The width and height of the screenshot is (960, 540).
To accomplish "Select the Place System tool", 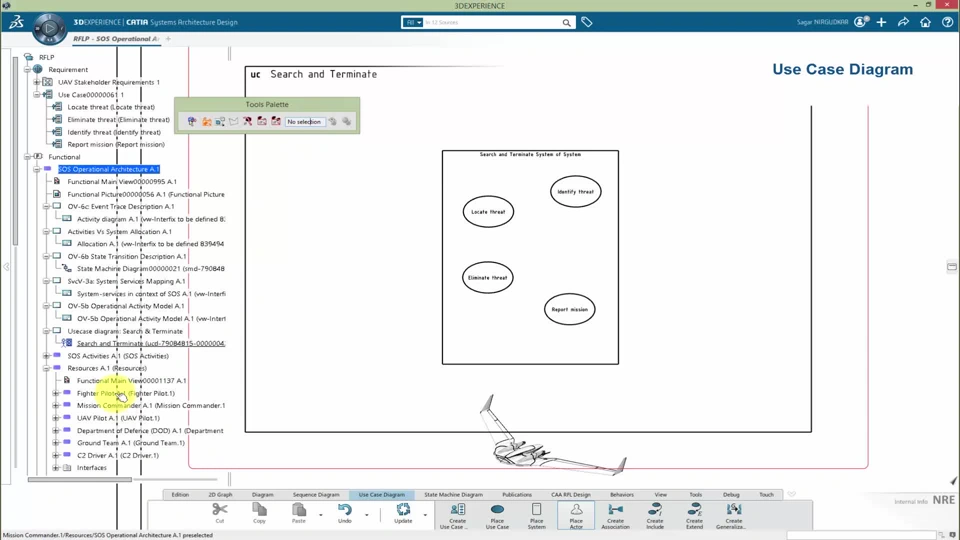I will [x=536, y=509].
